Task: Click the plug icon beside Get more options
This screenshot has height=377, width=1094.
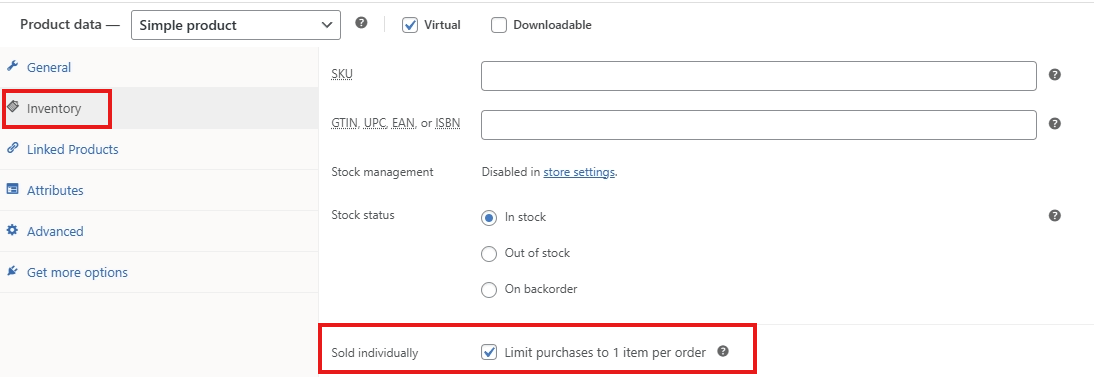Action: (12, 272)
